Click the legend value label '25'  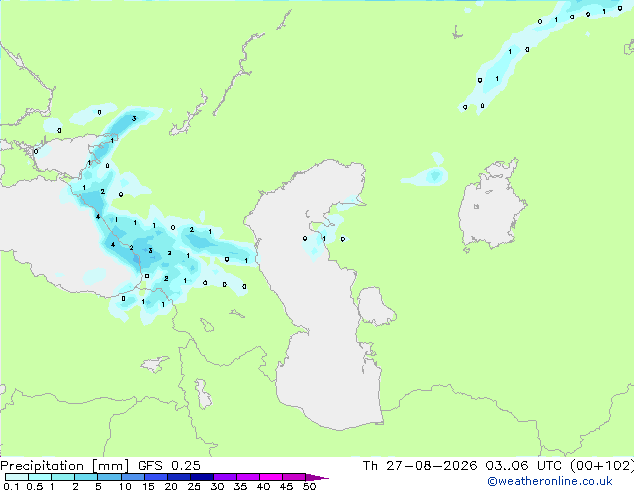(194, 486)
